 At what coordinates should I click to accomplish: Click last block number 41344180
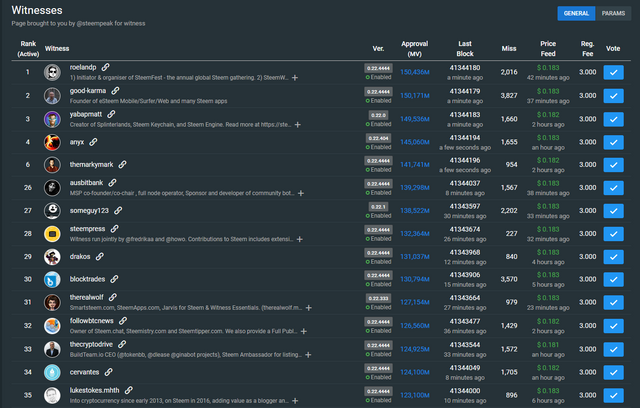tap(465, 68)
